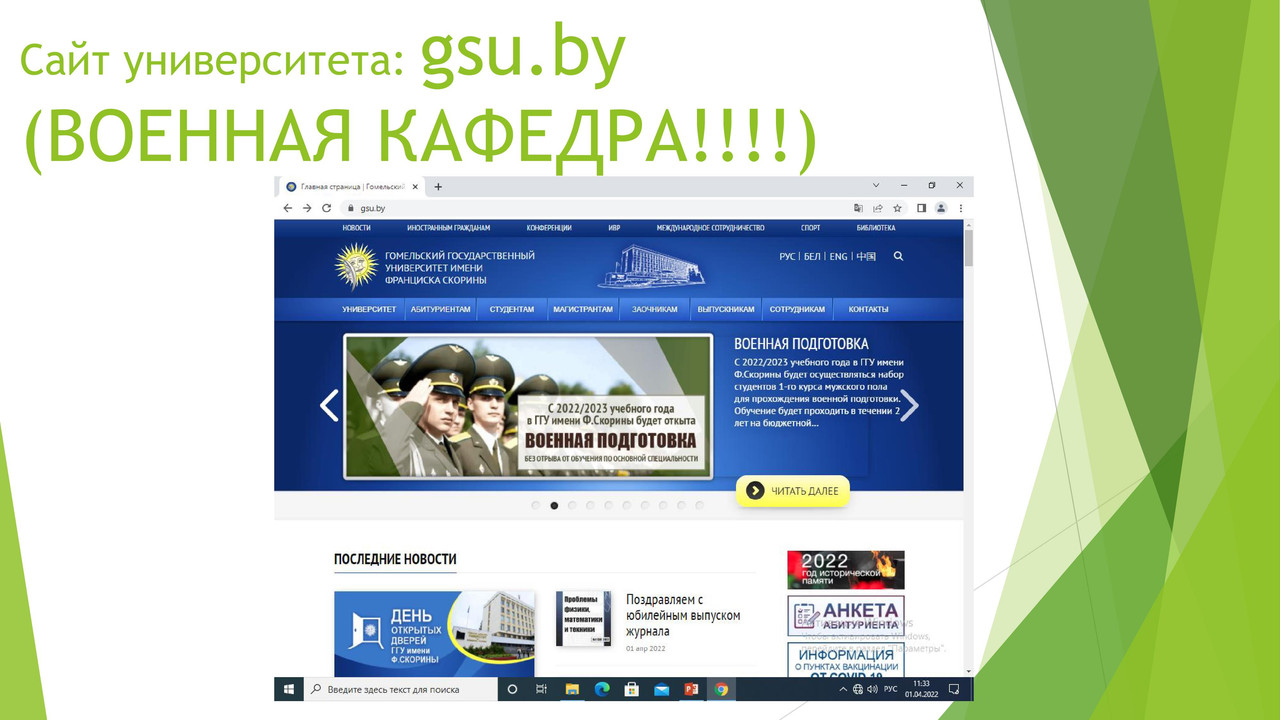Screen dimensions: 1280x720
Task: Open Mail app from taskbar
Action: coord(661,689)
